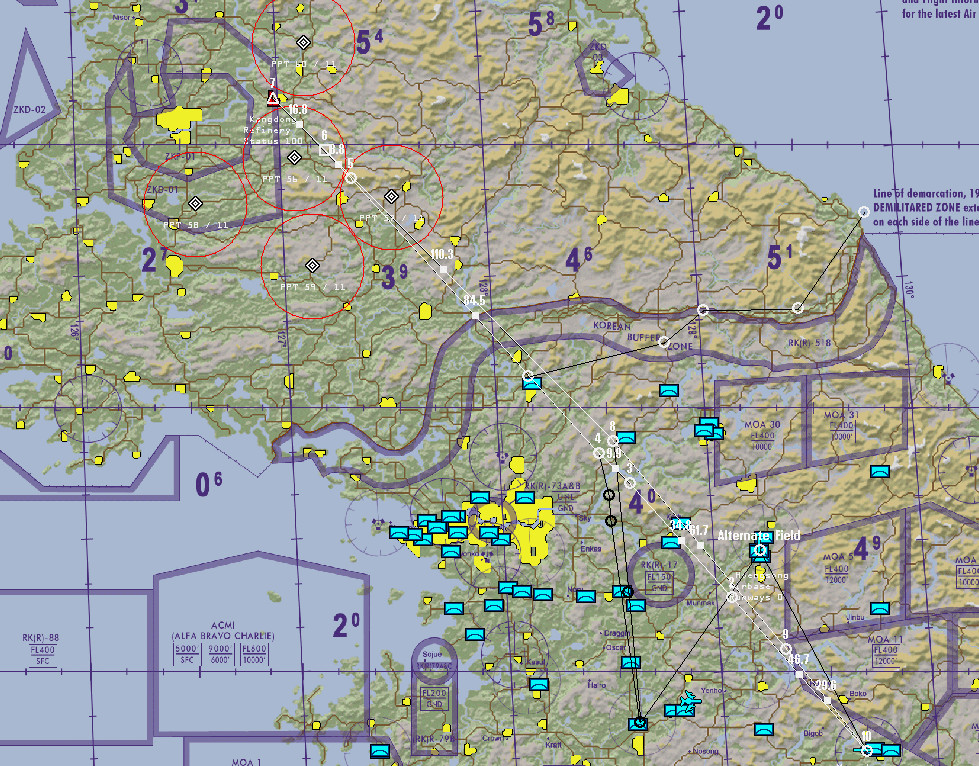Click the leg marker square below 16.8
The image size is (979, 766).
[x=300, y=124]
